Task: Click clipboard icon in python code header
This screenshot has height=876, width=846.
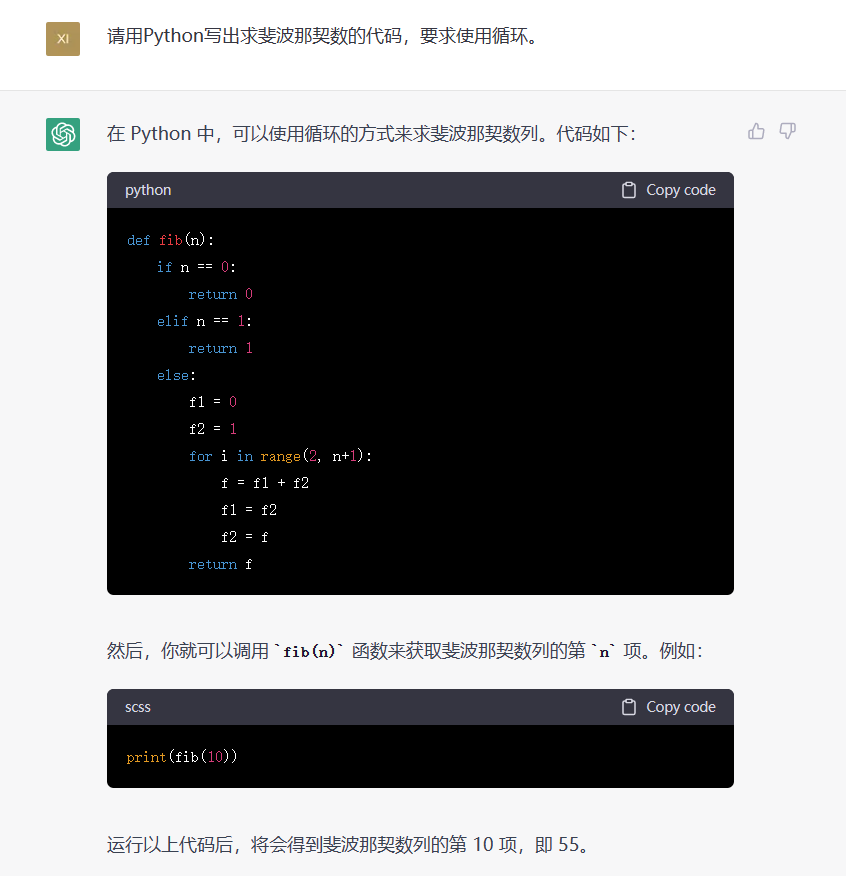Action: click(x=629, y=190)
